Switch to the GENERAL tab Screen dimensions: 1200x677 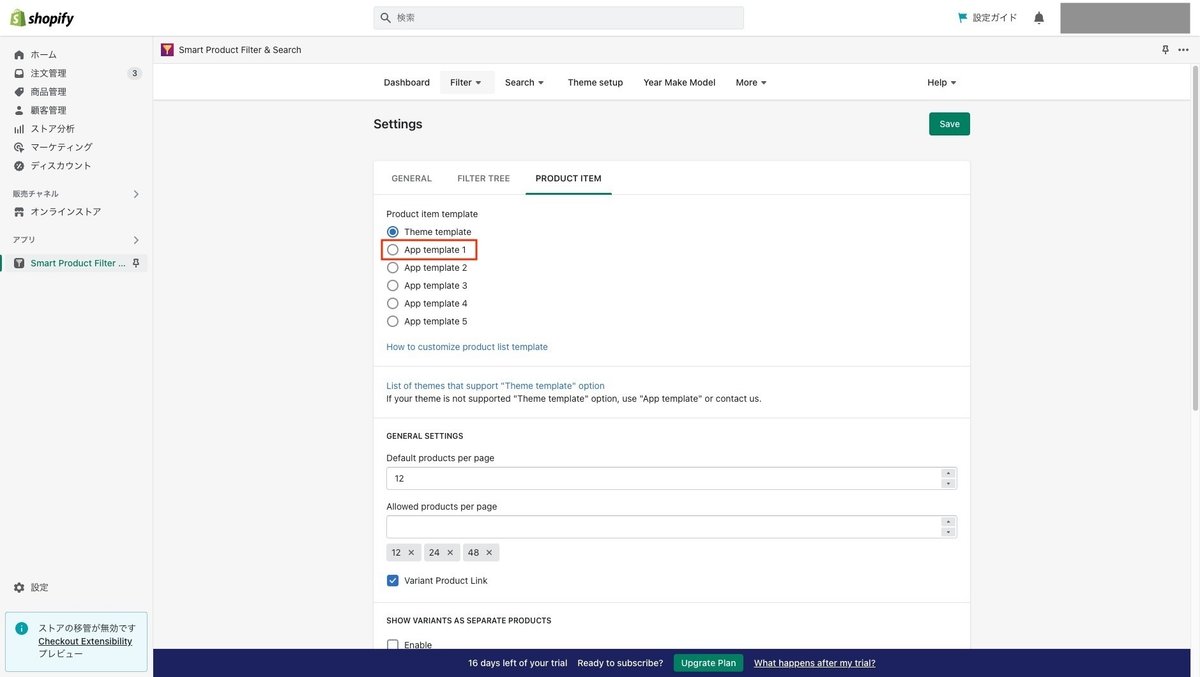(x=412, y=179)
